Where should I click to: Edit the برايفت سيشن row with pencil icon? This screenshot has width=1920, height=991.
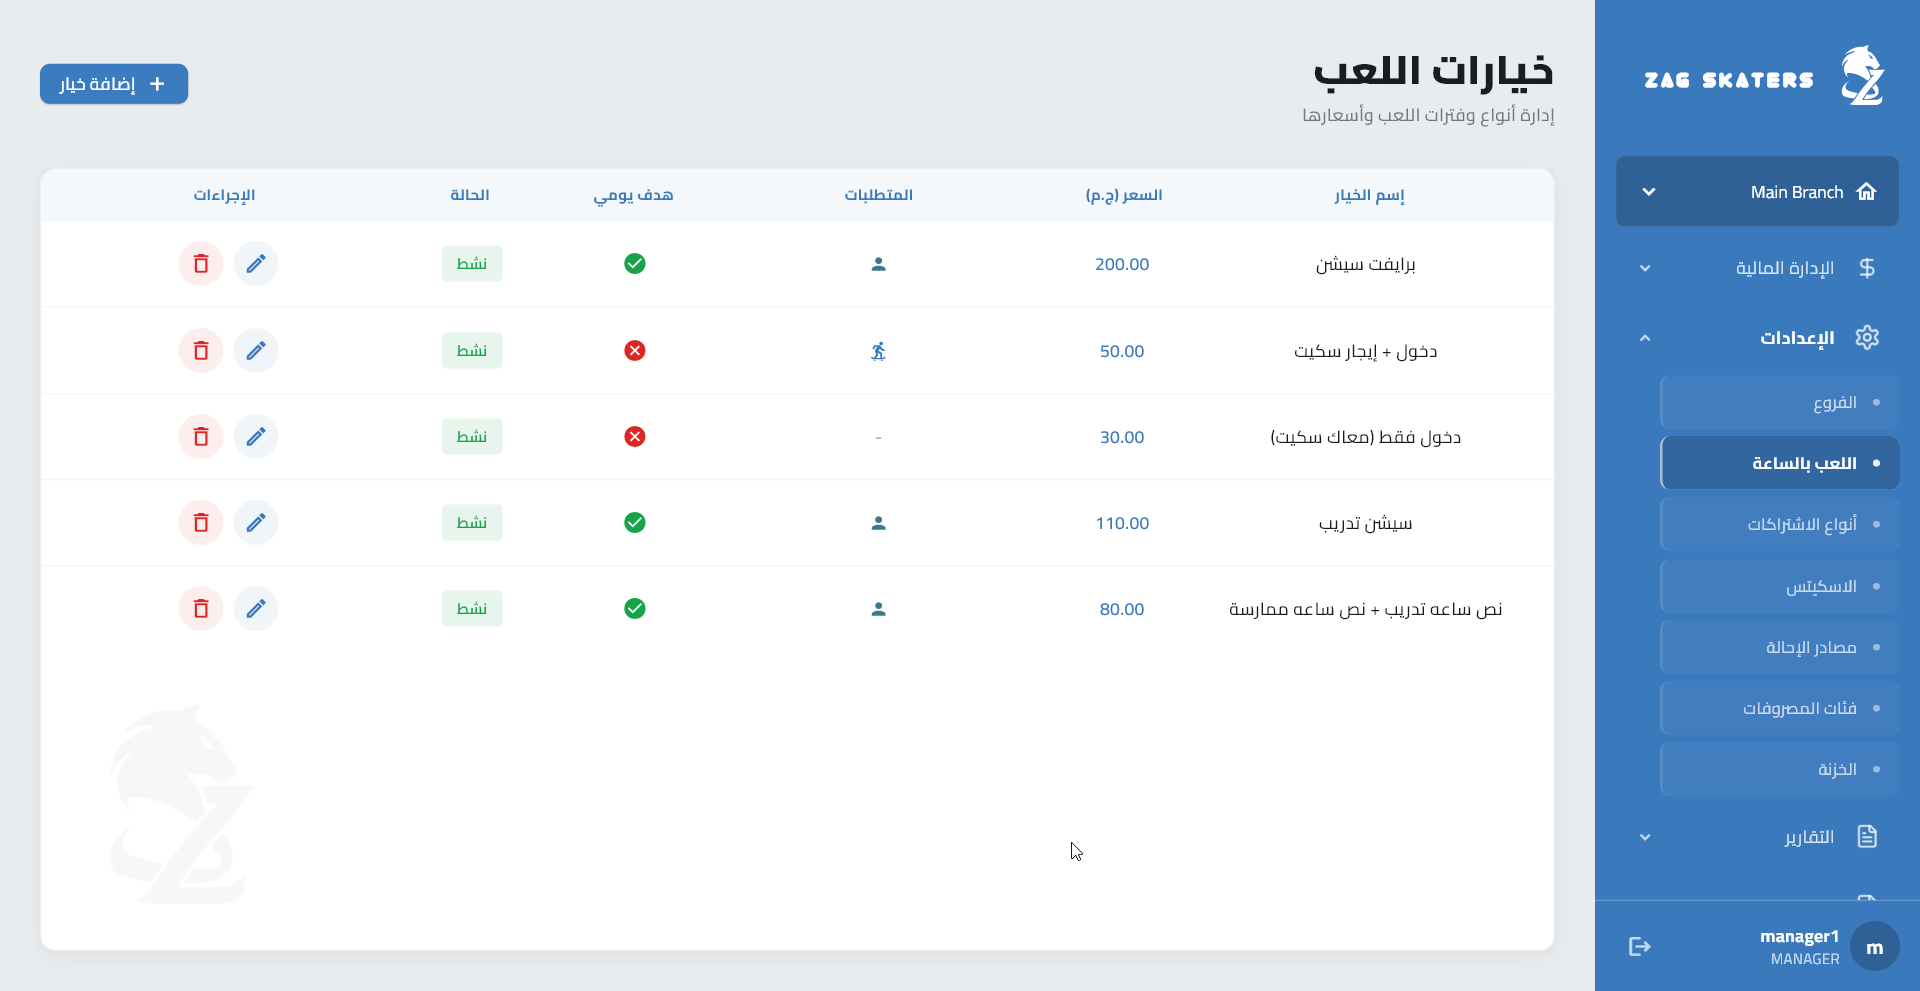click(256, 264)
